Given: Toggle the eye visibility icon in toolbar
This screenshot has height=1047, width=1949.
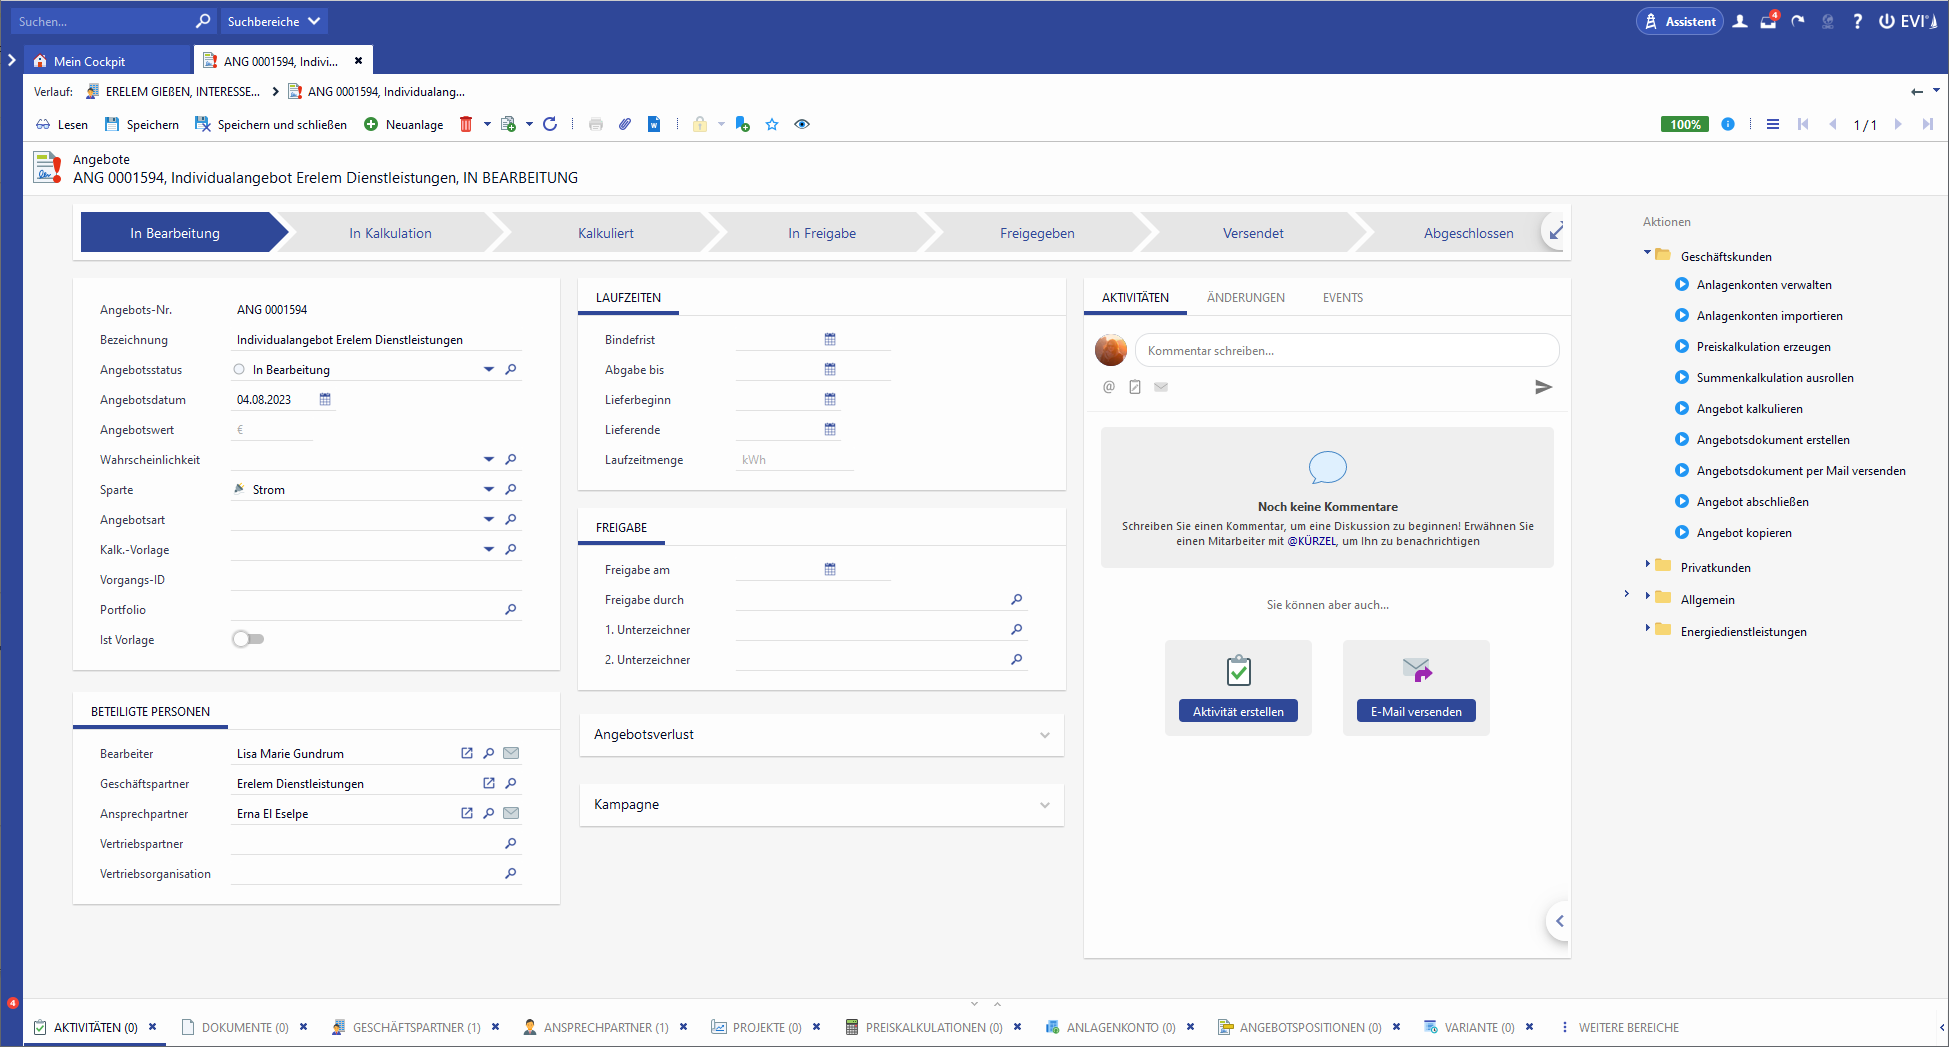Looking at the screenshot, I should pyautogui.click(x=802, y=124).
